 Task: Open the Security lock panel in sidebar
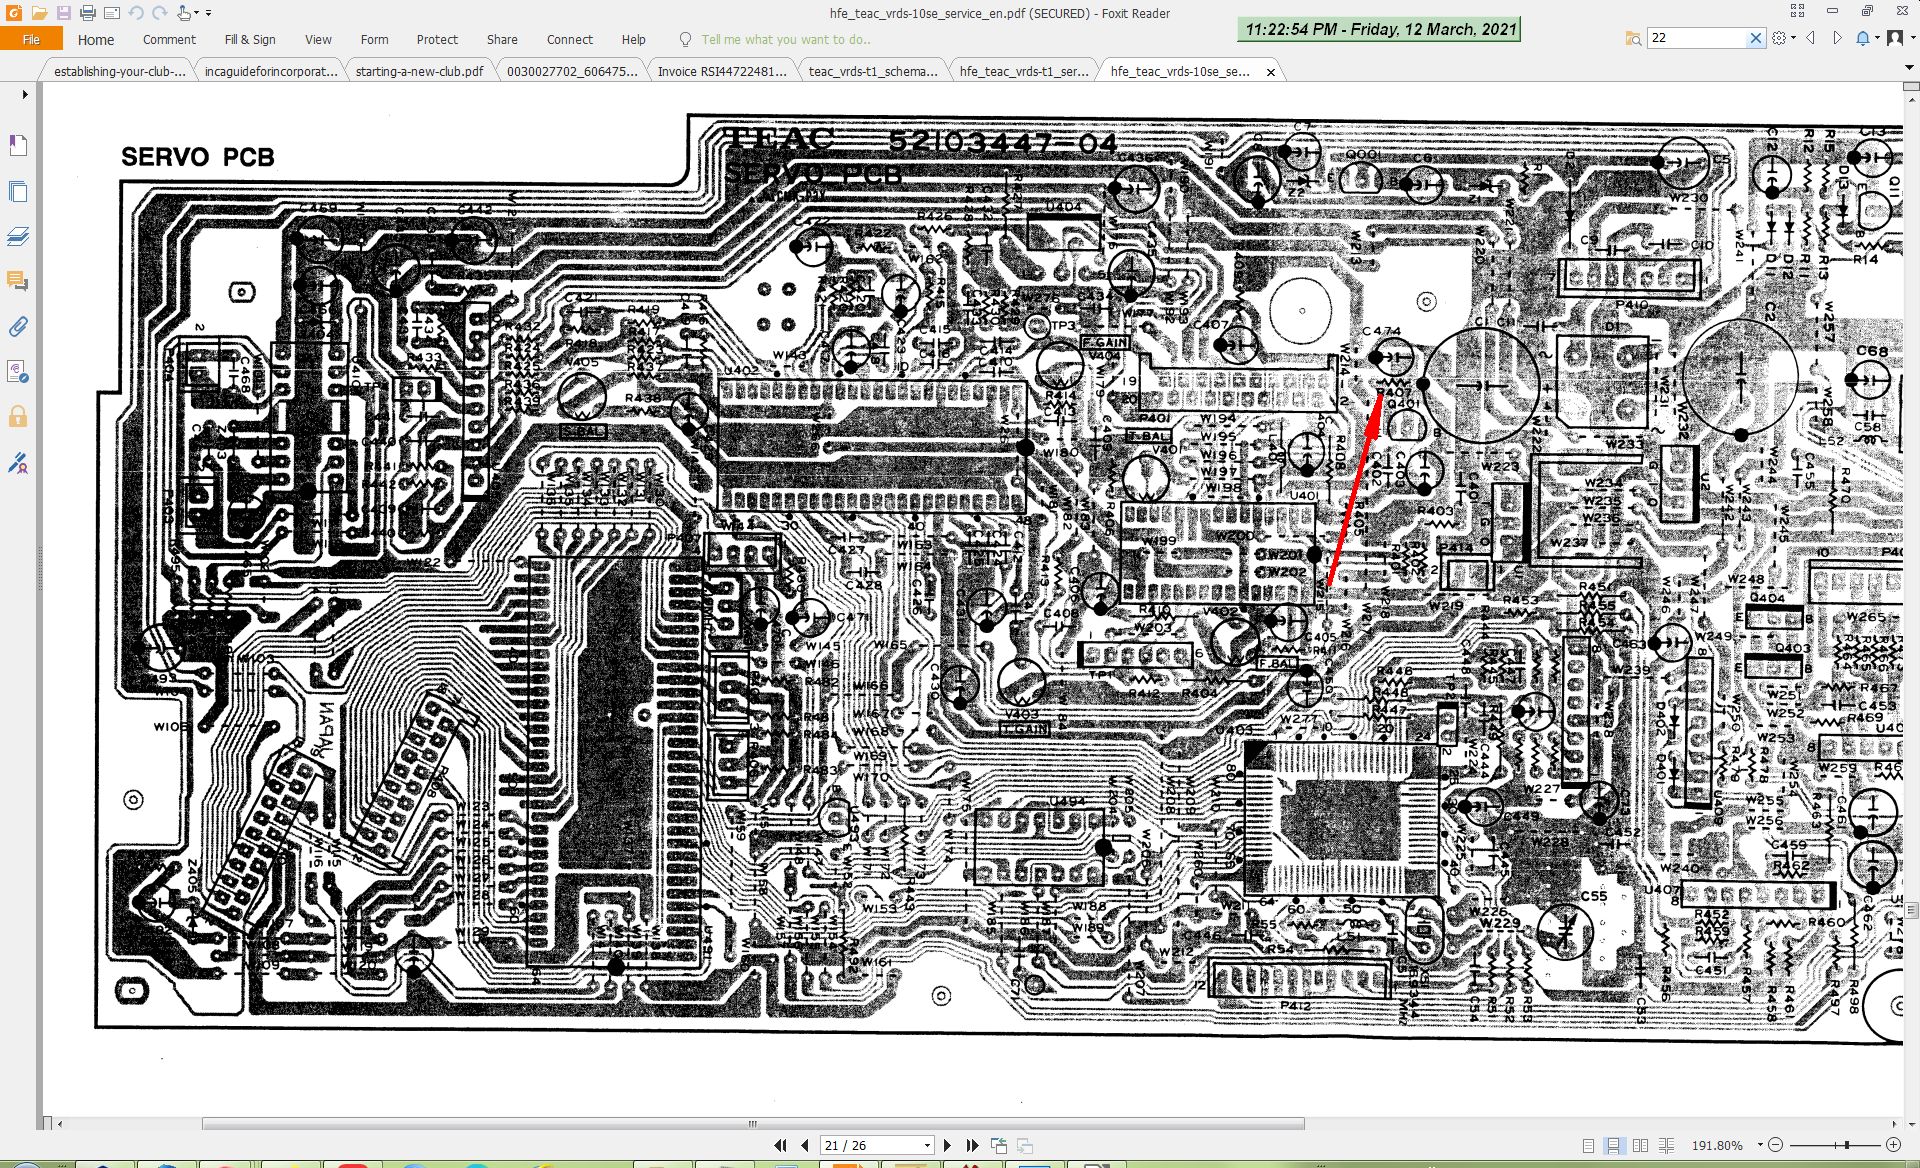tap(18, 416)
